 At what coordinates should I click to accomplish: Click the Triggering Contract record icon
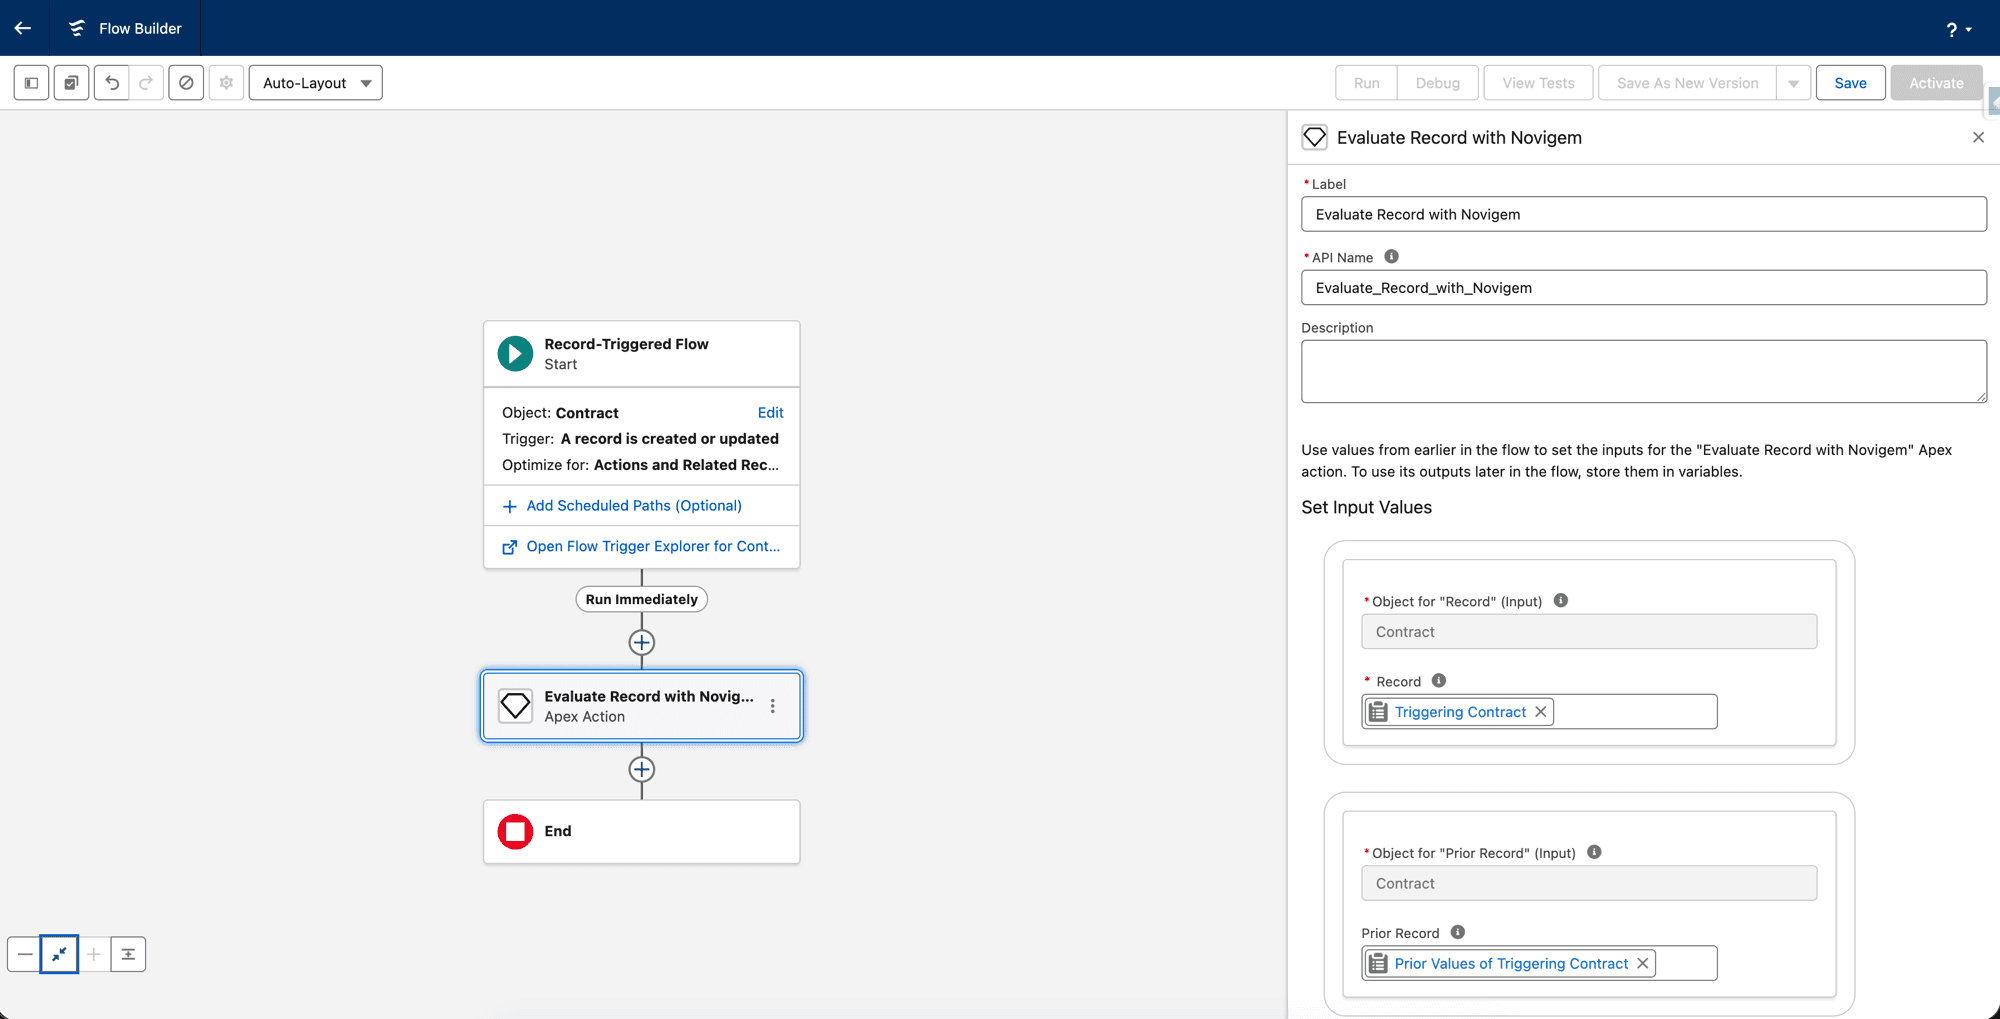1378,712
